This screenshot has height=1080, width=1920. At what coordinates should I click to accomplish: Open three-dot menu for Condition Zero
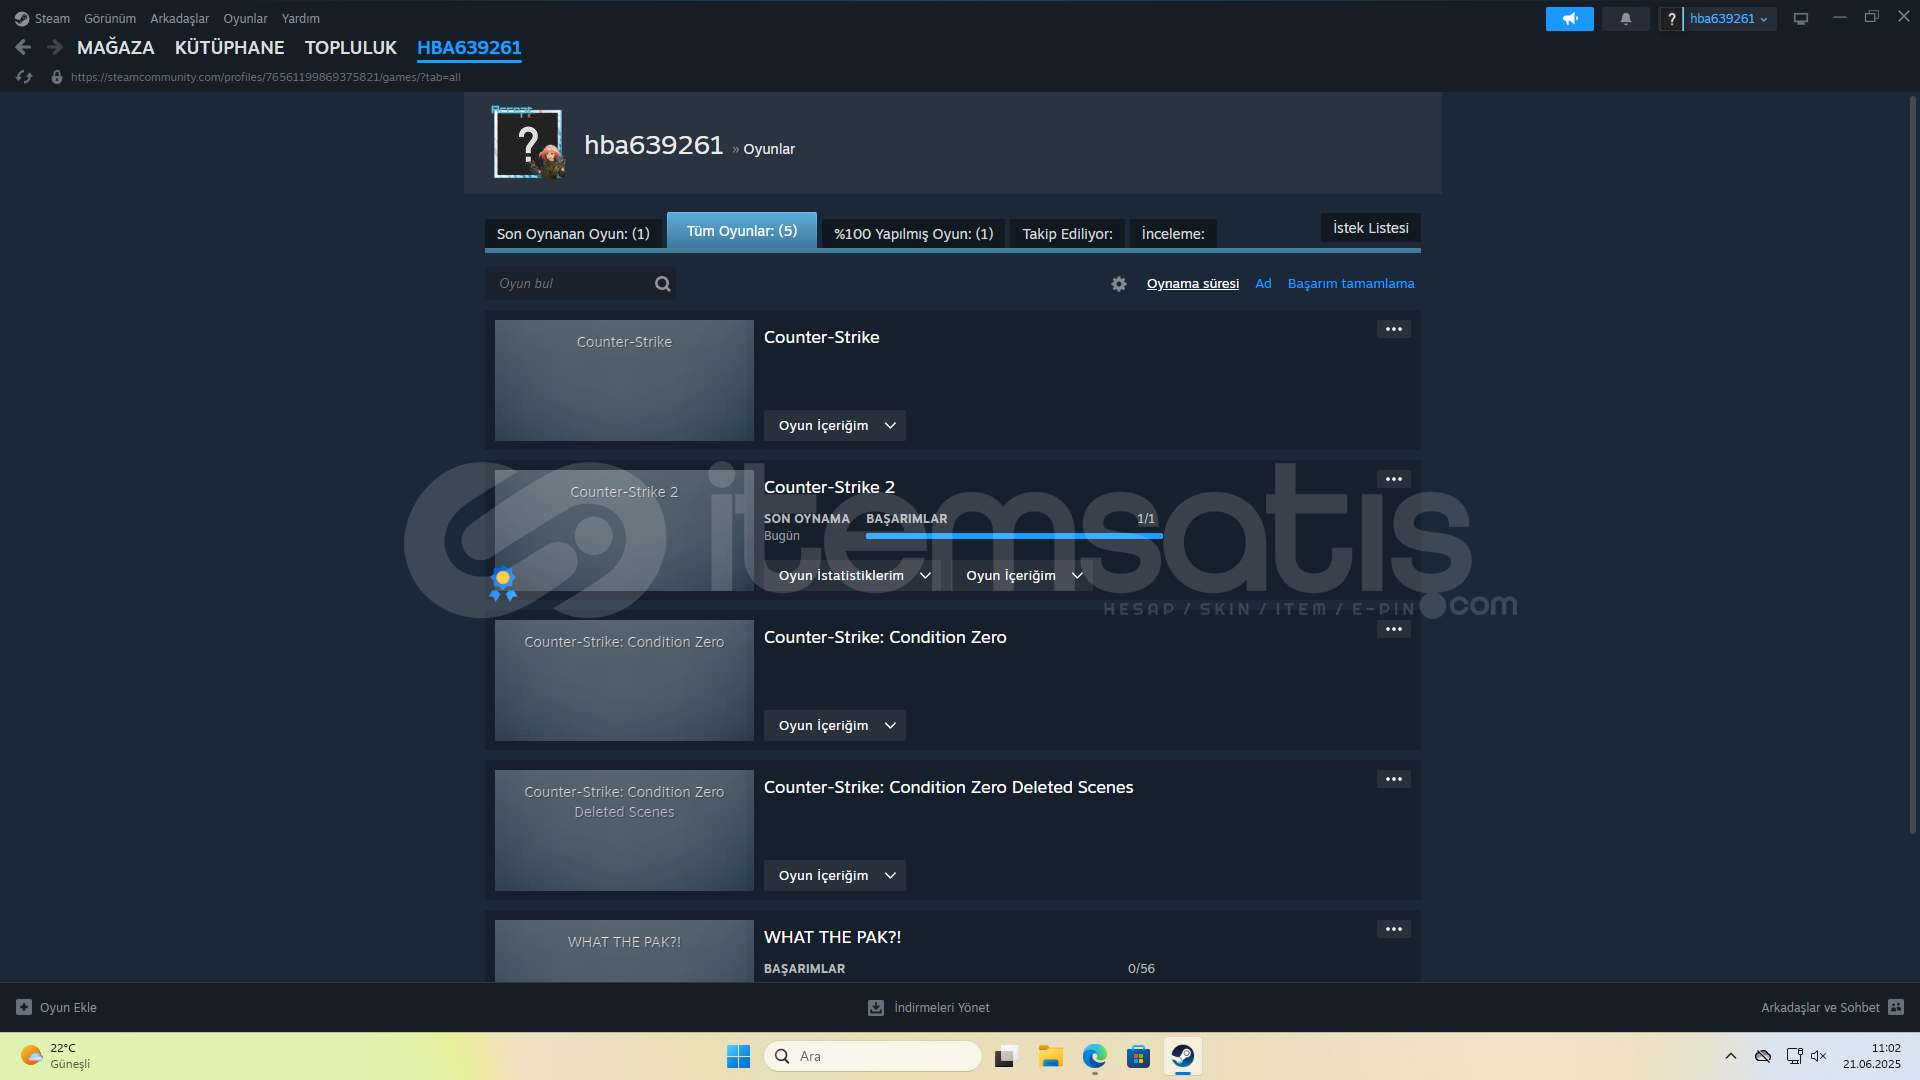coord(1394,629)
